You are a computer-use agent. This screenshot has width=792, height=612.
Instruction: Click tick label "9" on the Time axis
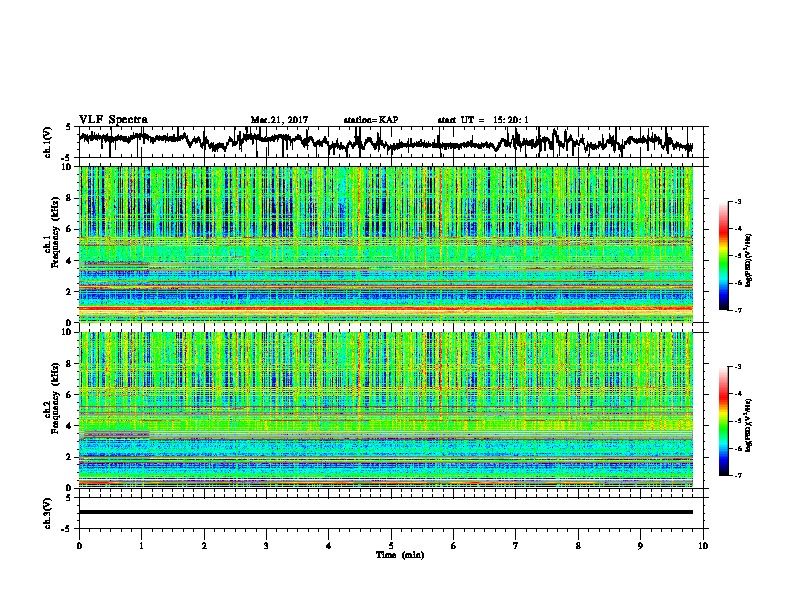pyautogui.click(x=640, y=546)
